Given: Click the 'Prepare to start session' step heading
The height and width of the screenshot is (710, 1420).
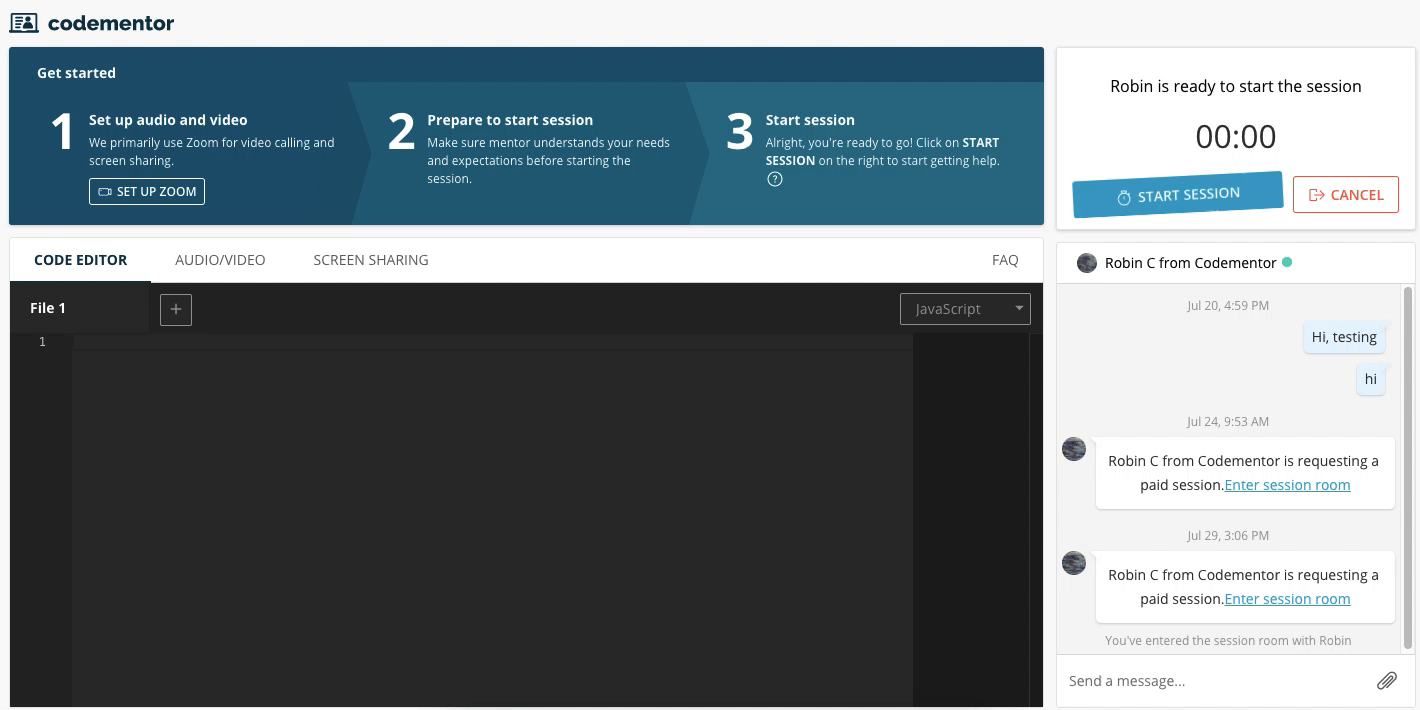Looking at the screenshot, I should tap(510, 120).
